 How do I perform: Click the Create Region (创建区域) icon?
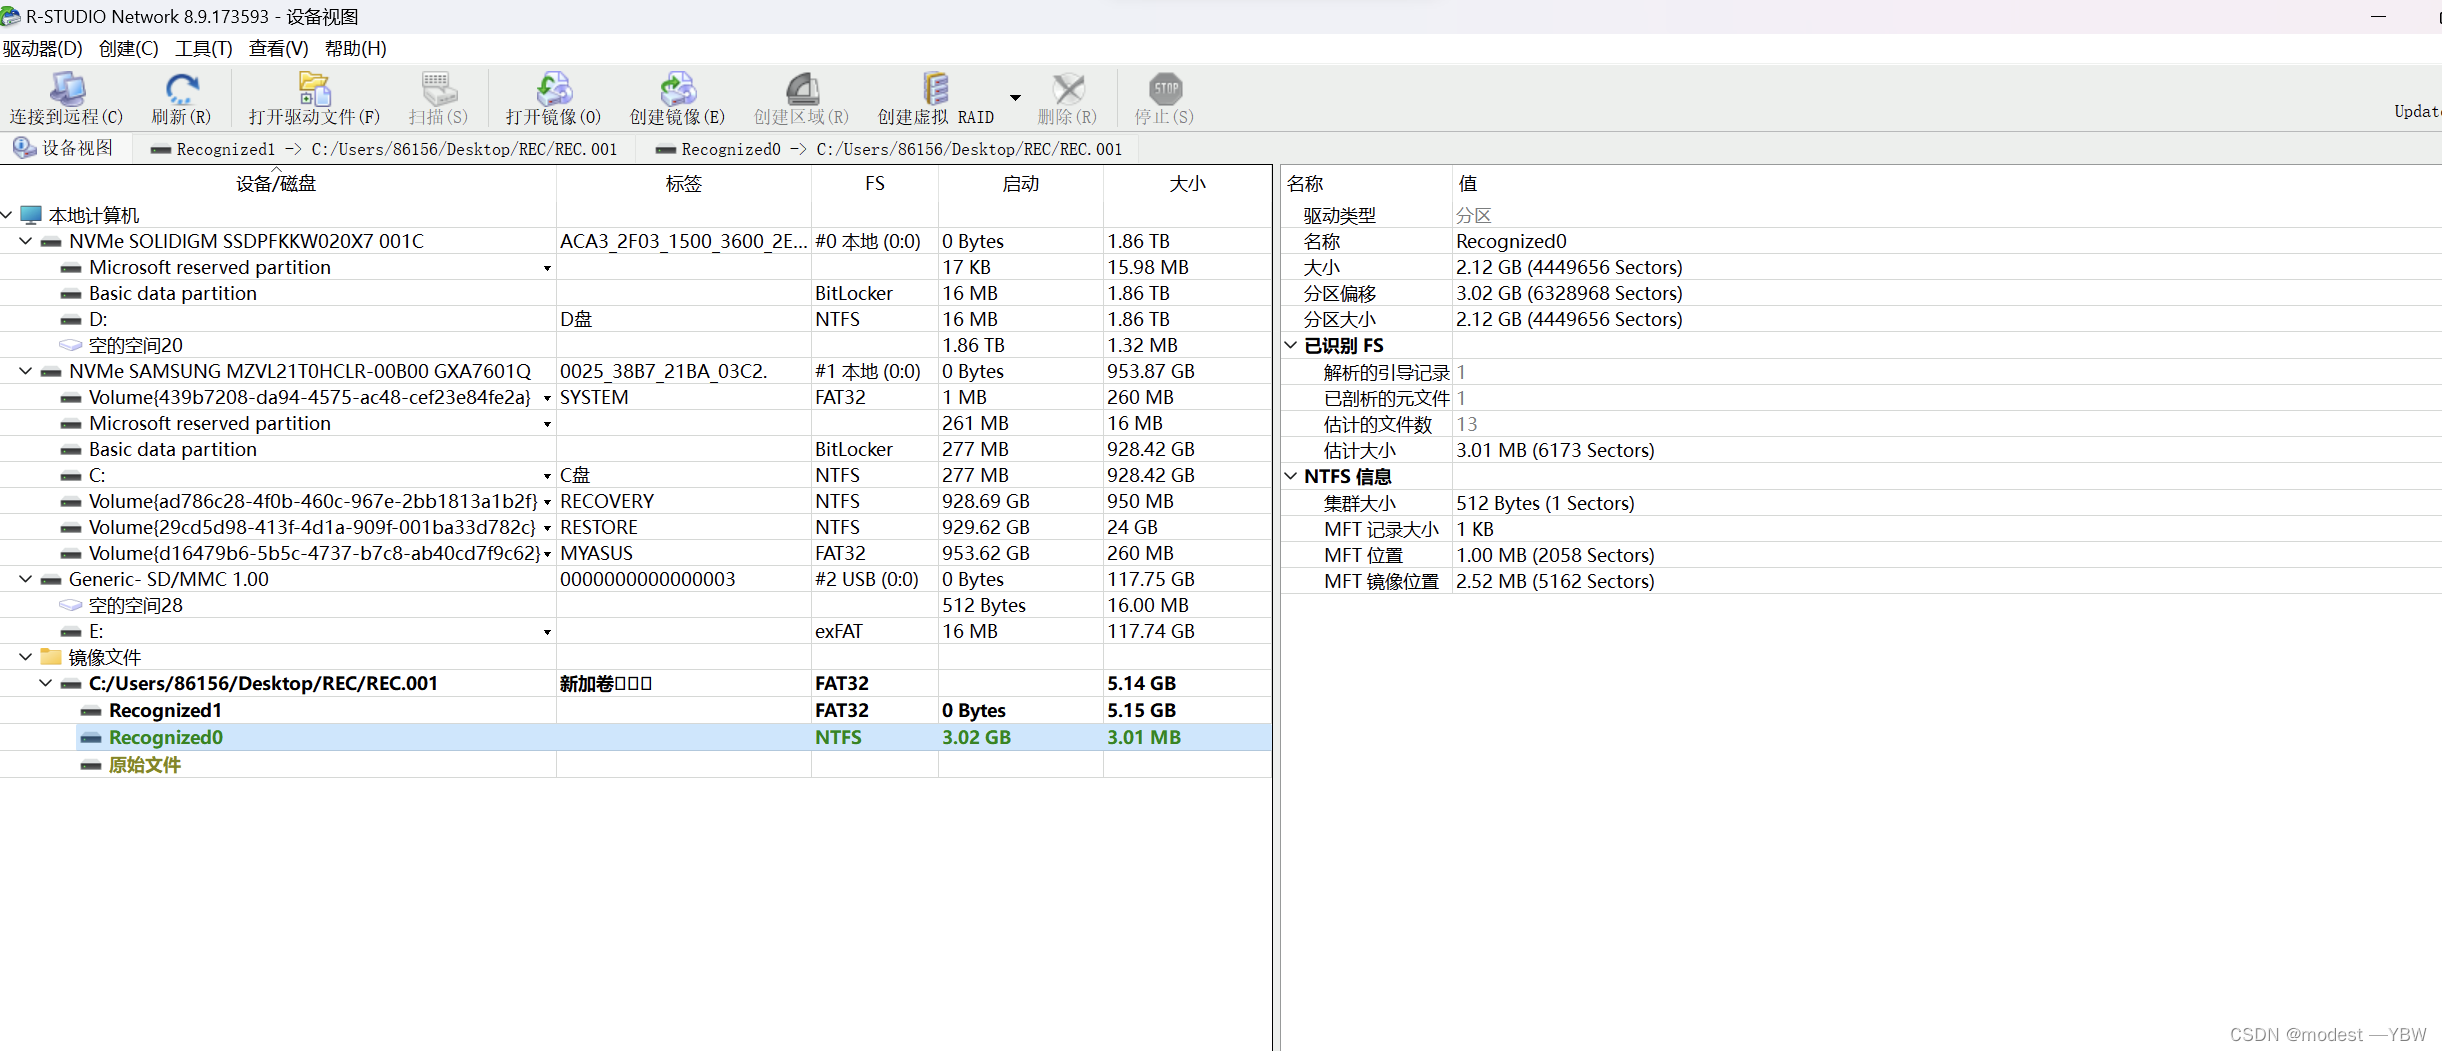coord(801,89)
